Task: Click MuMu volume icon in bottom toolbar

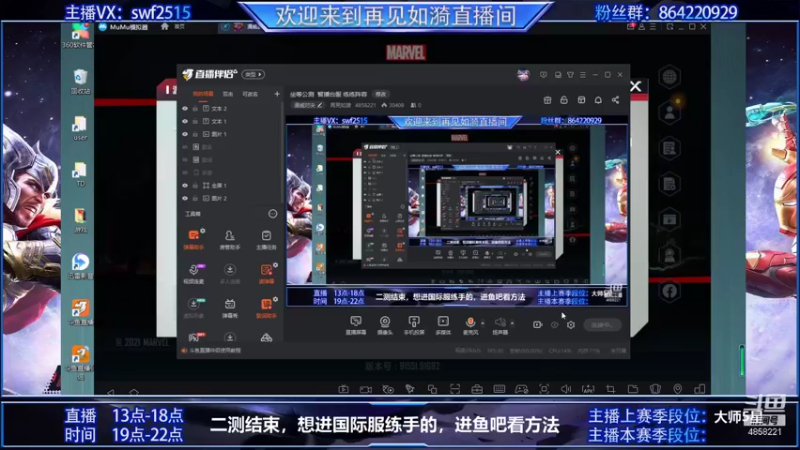Action: click(566, 389)
